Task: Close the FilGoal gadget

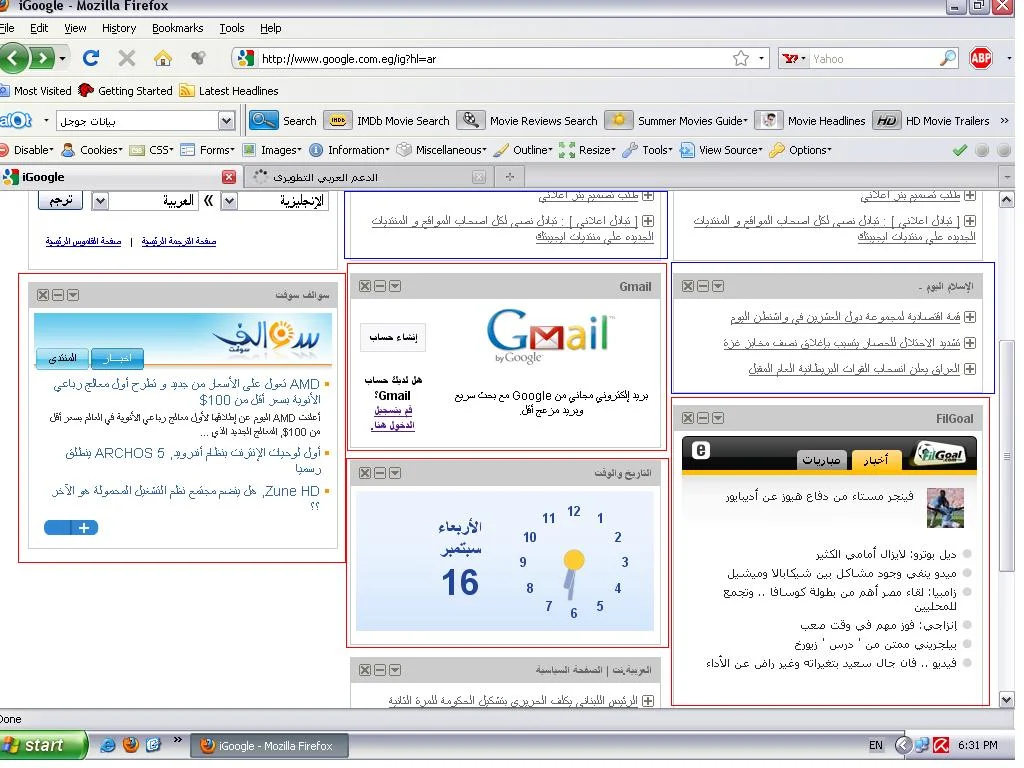Action: tap(688, 418)
